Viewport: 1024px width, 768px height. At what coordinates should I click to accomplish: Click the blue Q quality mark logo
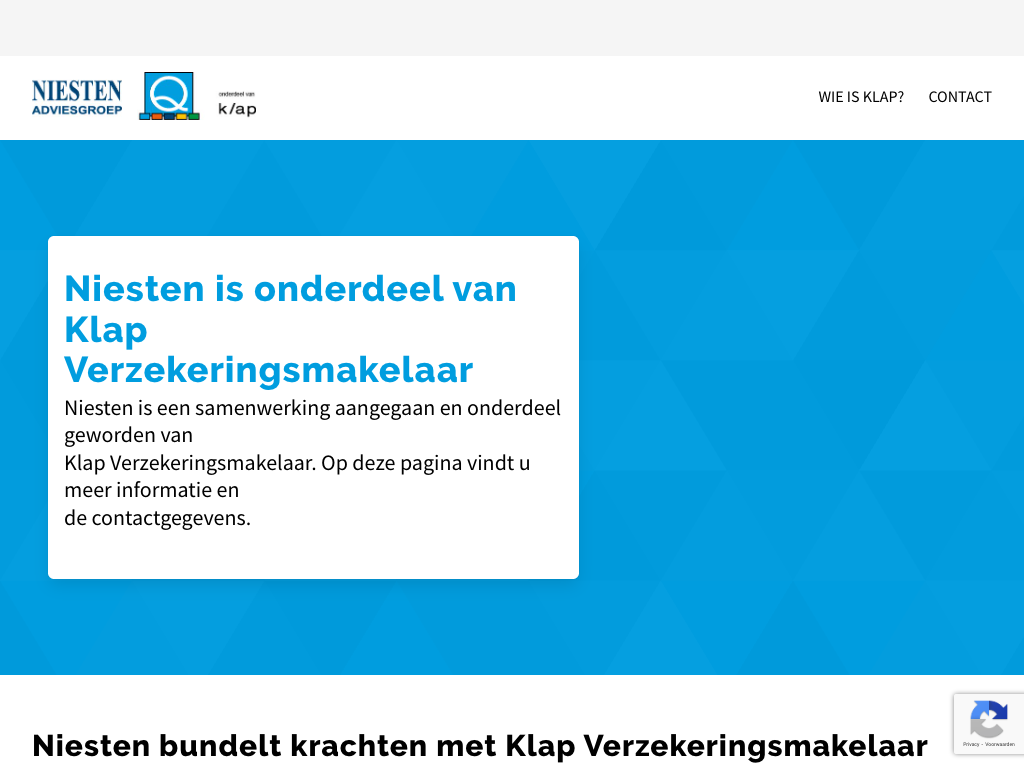pos(169,96)
